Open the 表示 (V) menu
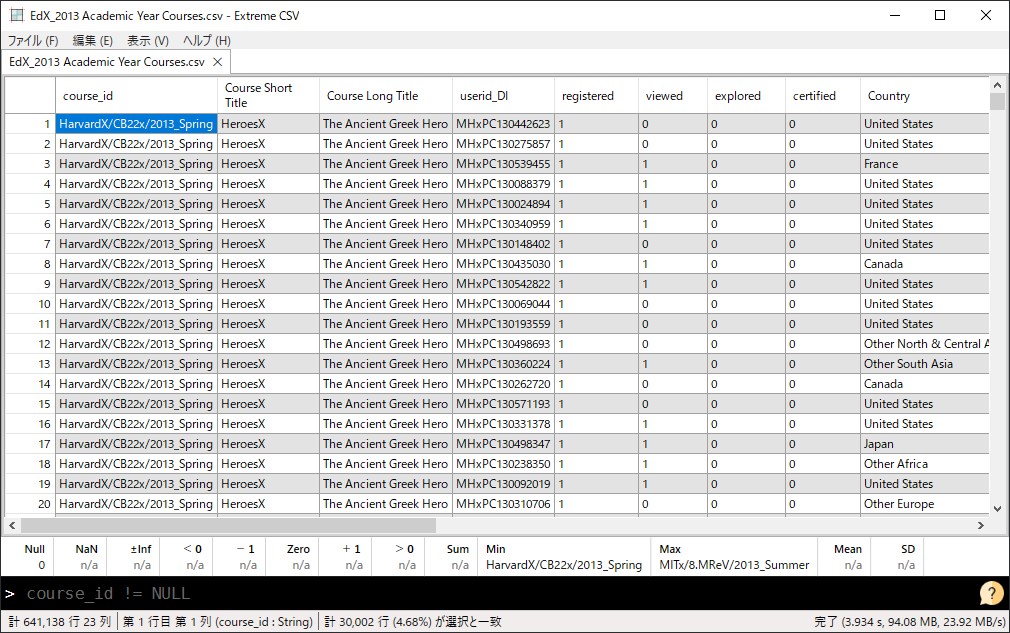 click(x=148, y=41)
